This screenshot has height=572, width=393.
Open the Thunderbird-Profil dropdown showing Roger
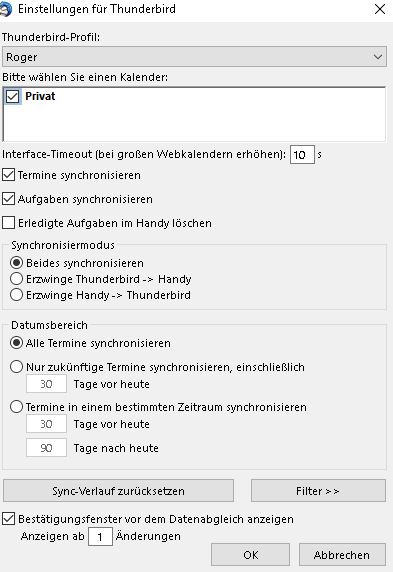click(194, 57)
